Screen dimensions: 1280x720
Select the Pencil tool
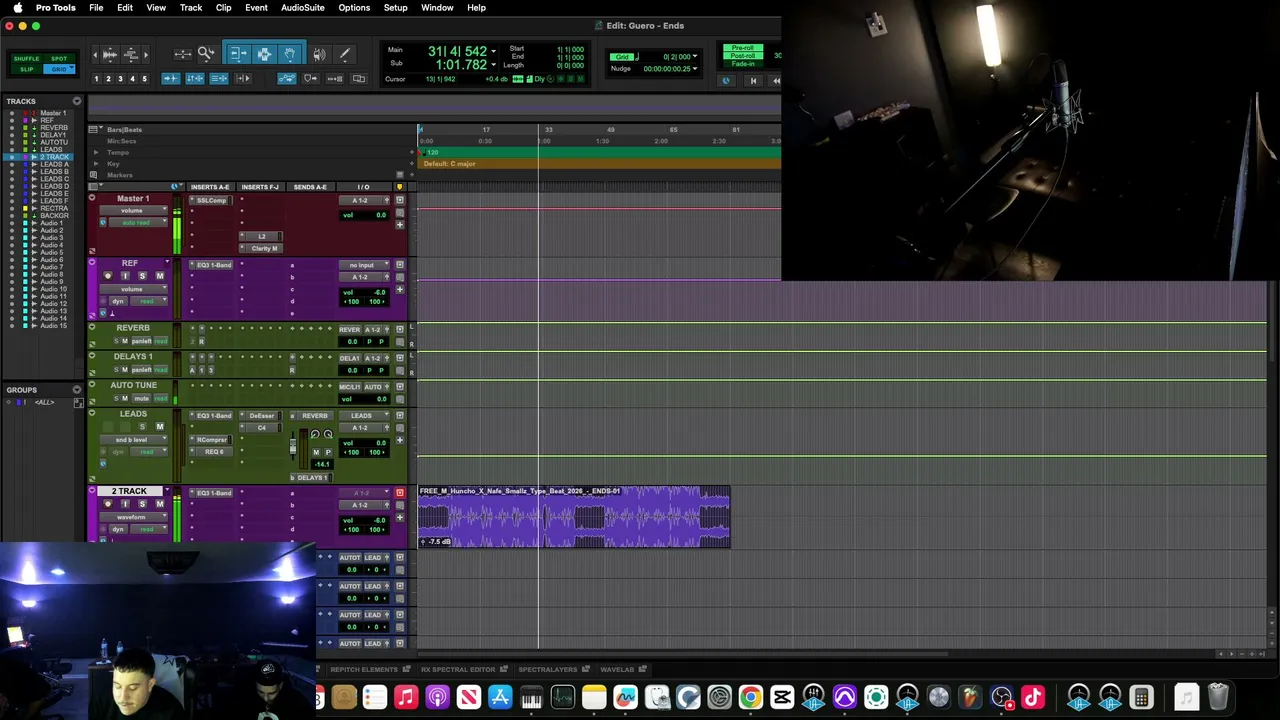(345, 54)
